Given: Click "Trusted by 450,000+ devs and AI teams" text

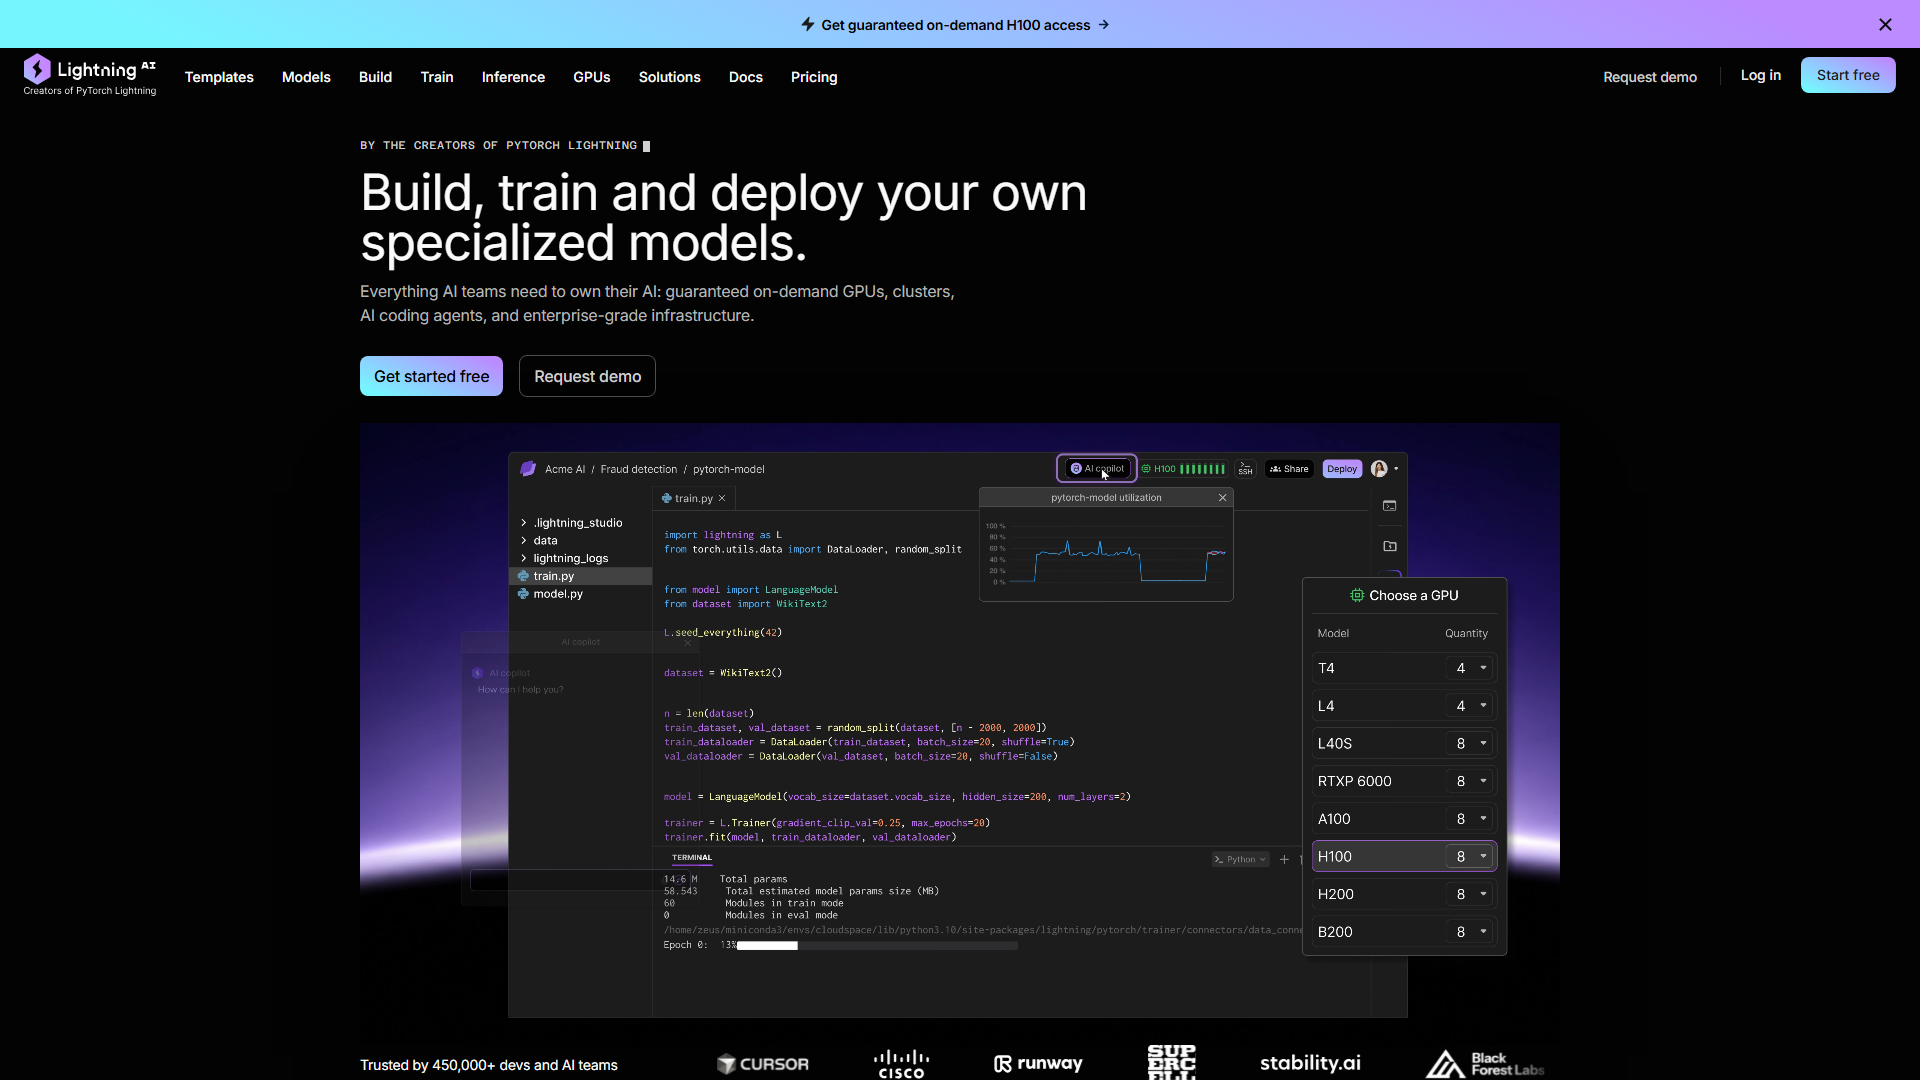Looking at the screenshot, I should pos(489,1065).
